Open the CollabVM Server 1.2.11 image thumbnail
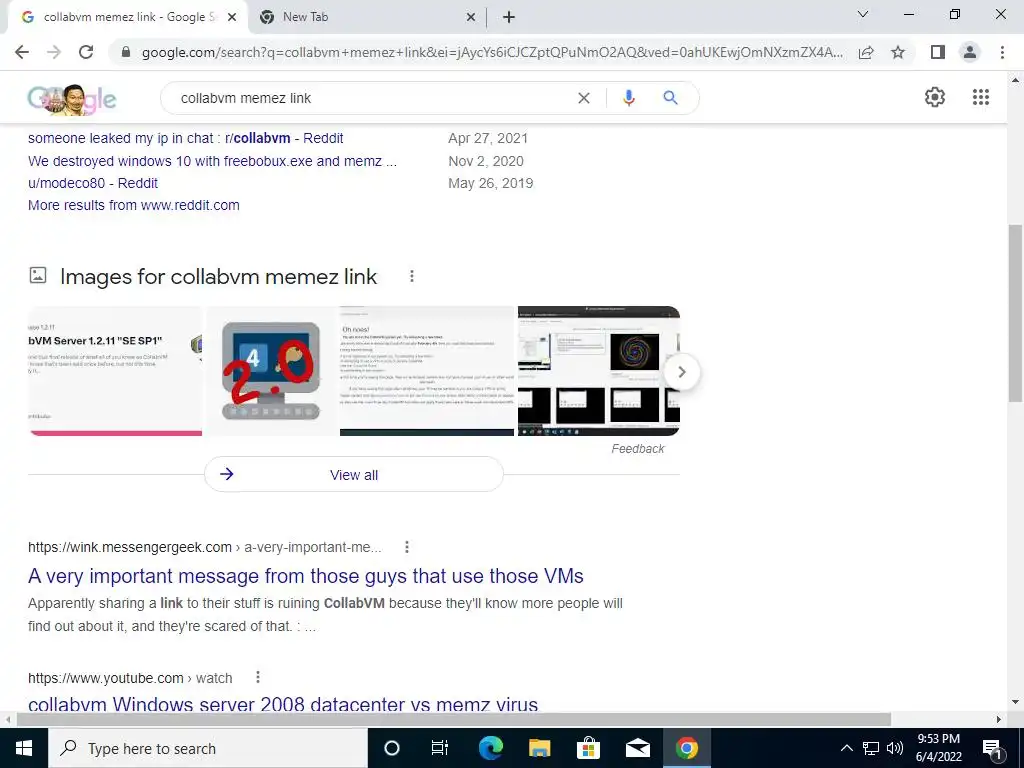The width and height of the screenshot is (1024, 768). [115, 371]
